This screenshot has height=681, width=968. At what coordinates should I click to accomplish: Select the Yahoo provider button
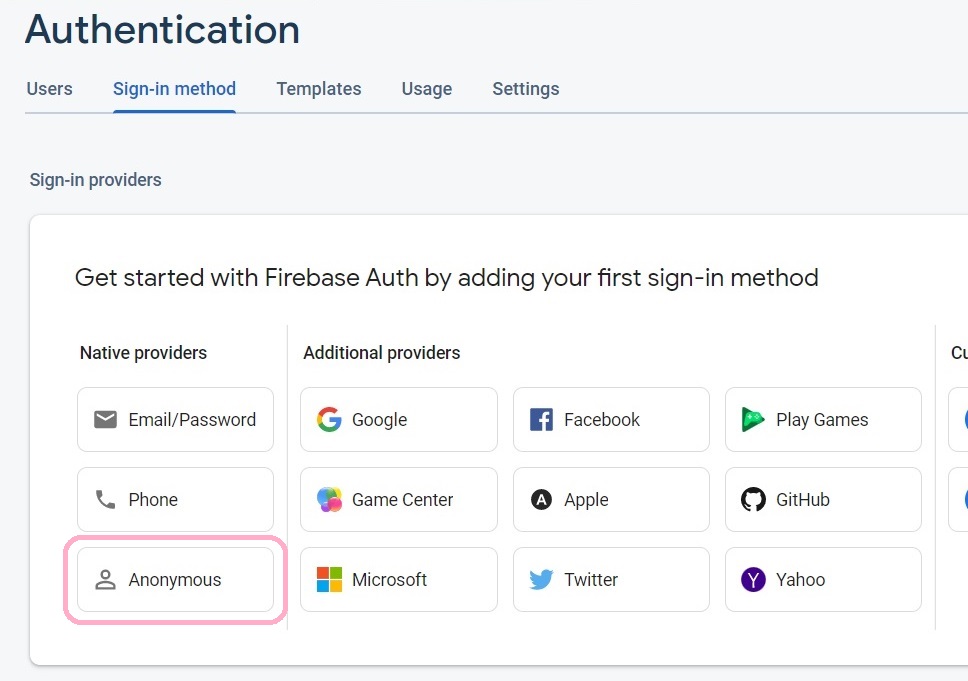pos(823,580)
